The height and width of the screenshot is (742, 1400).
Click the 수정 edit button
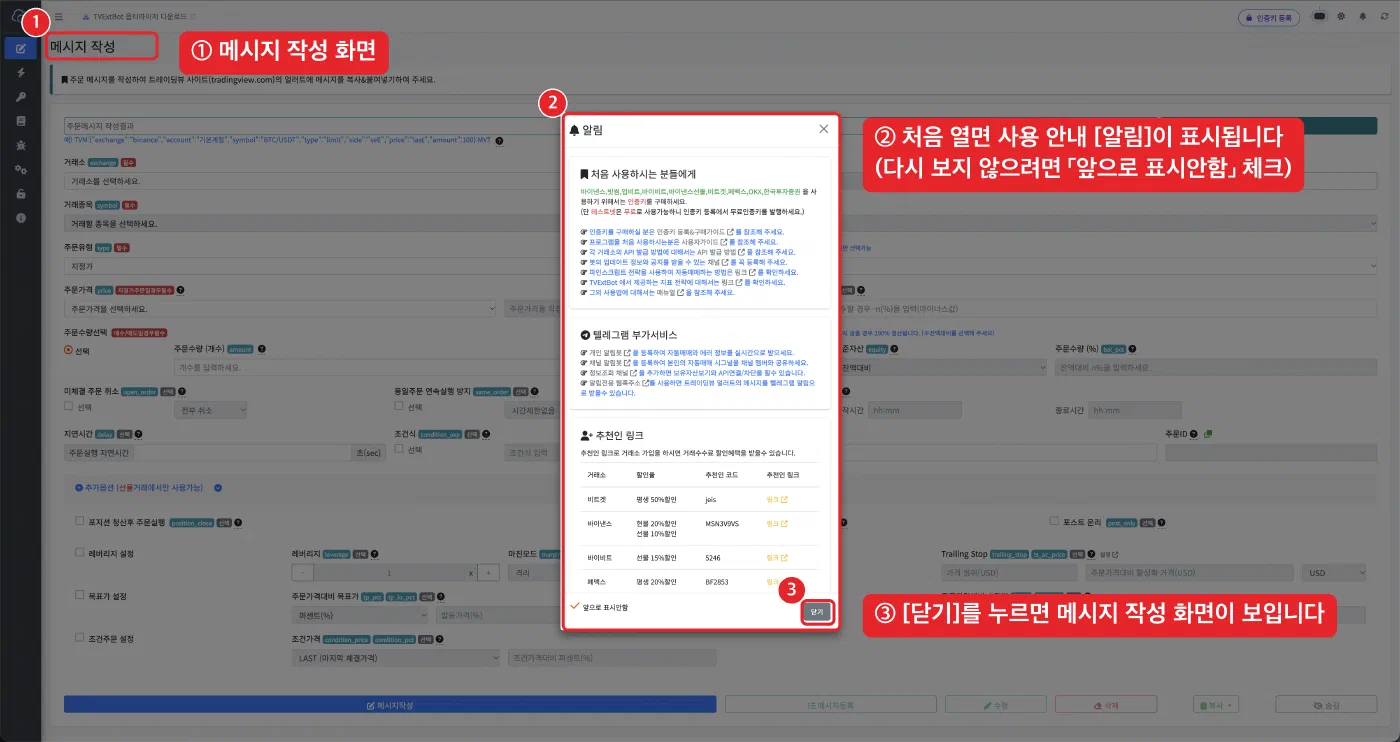point(995,705)
